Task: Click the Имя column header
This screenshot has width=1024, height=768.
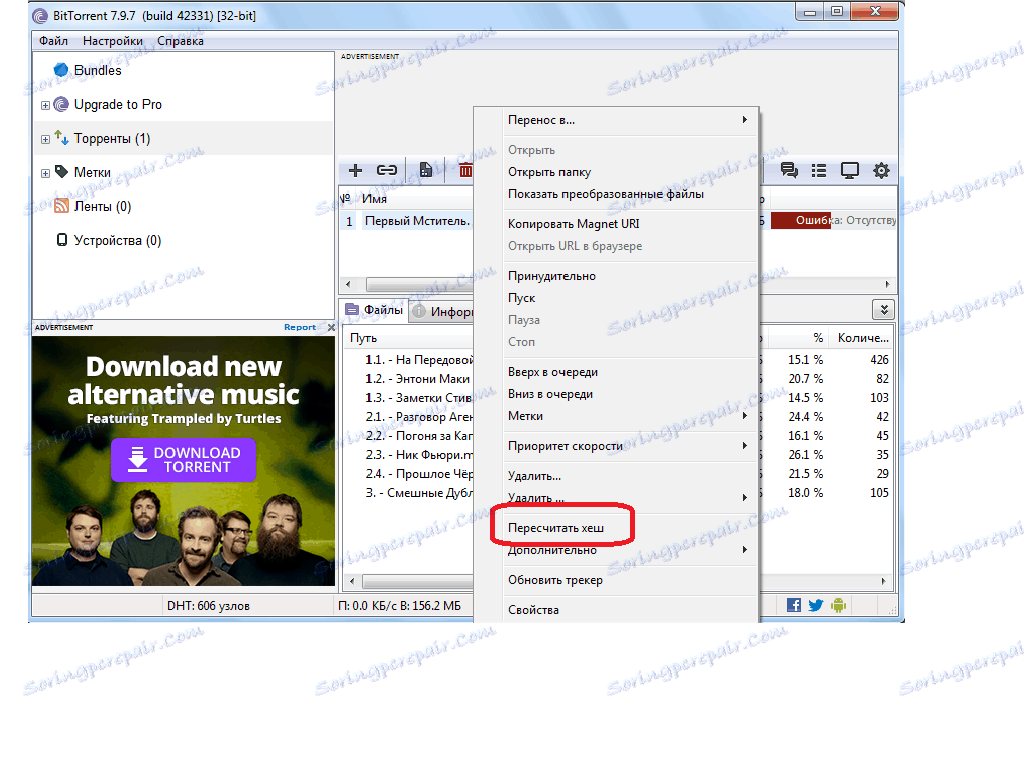Action: (415, 199)
